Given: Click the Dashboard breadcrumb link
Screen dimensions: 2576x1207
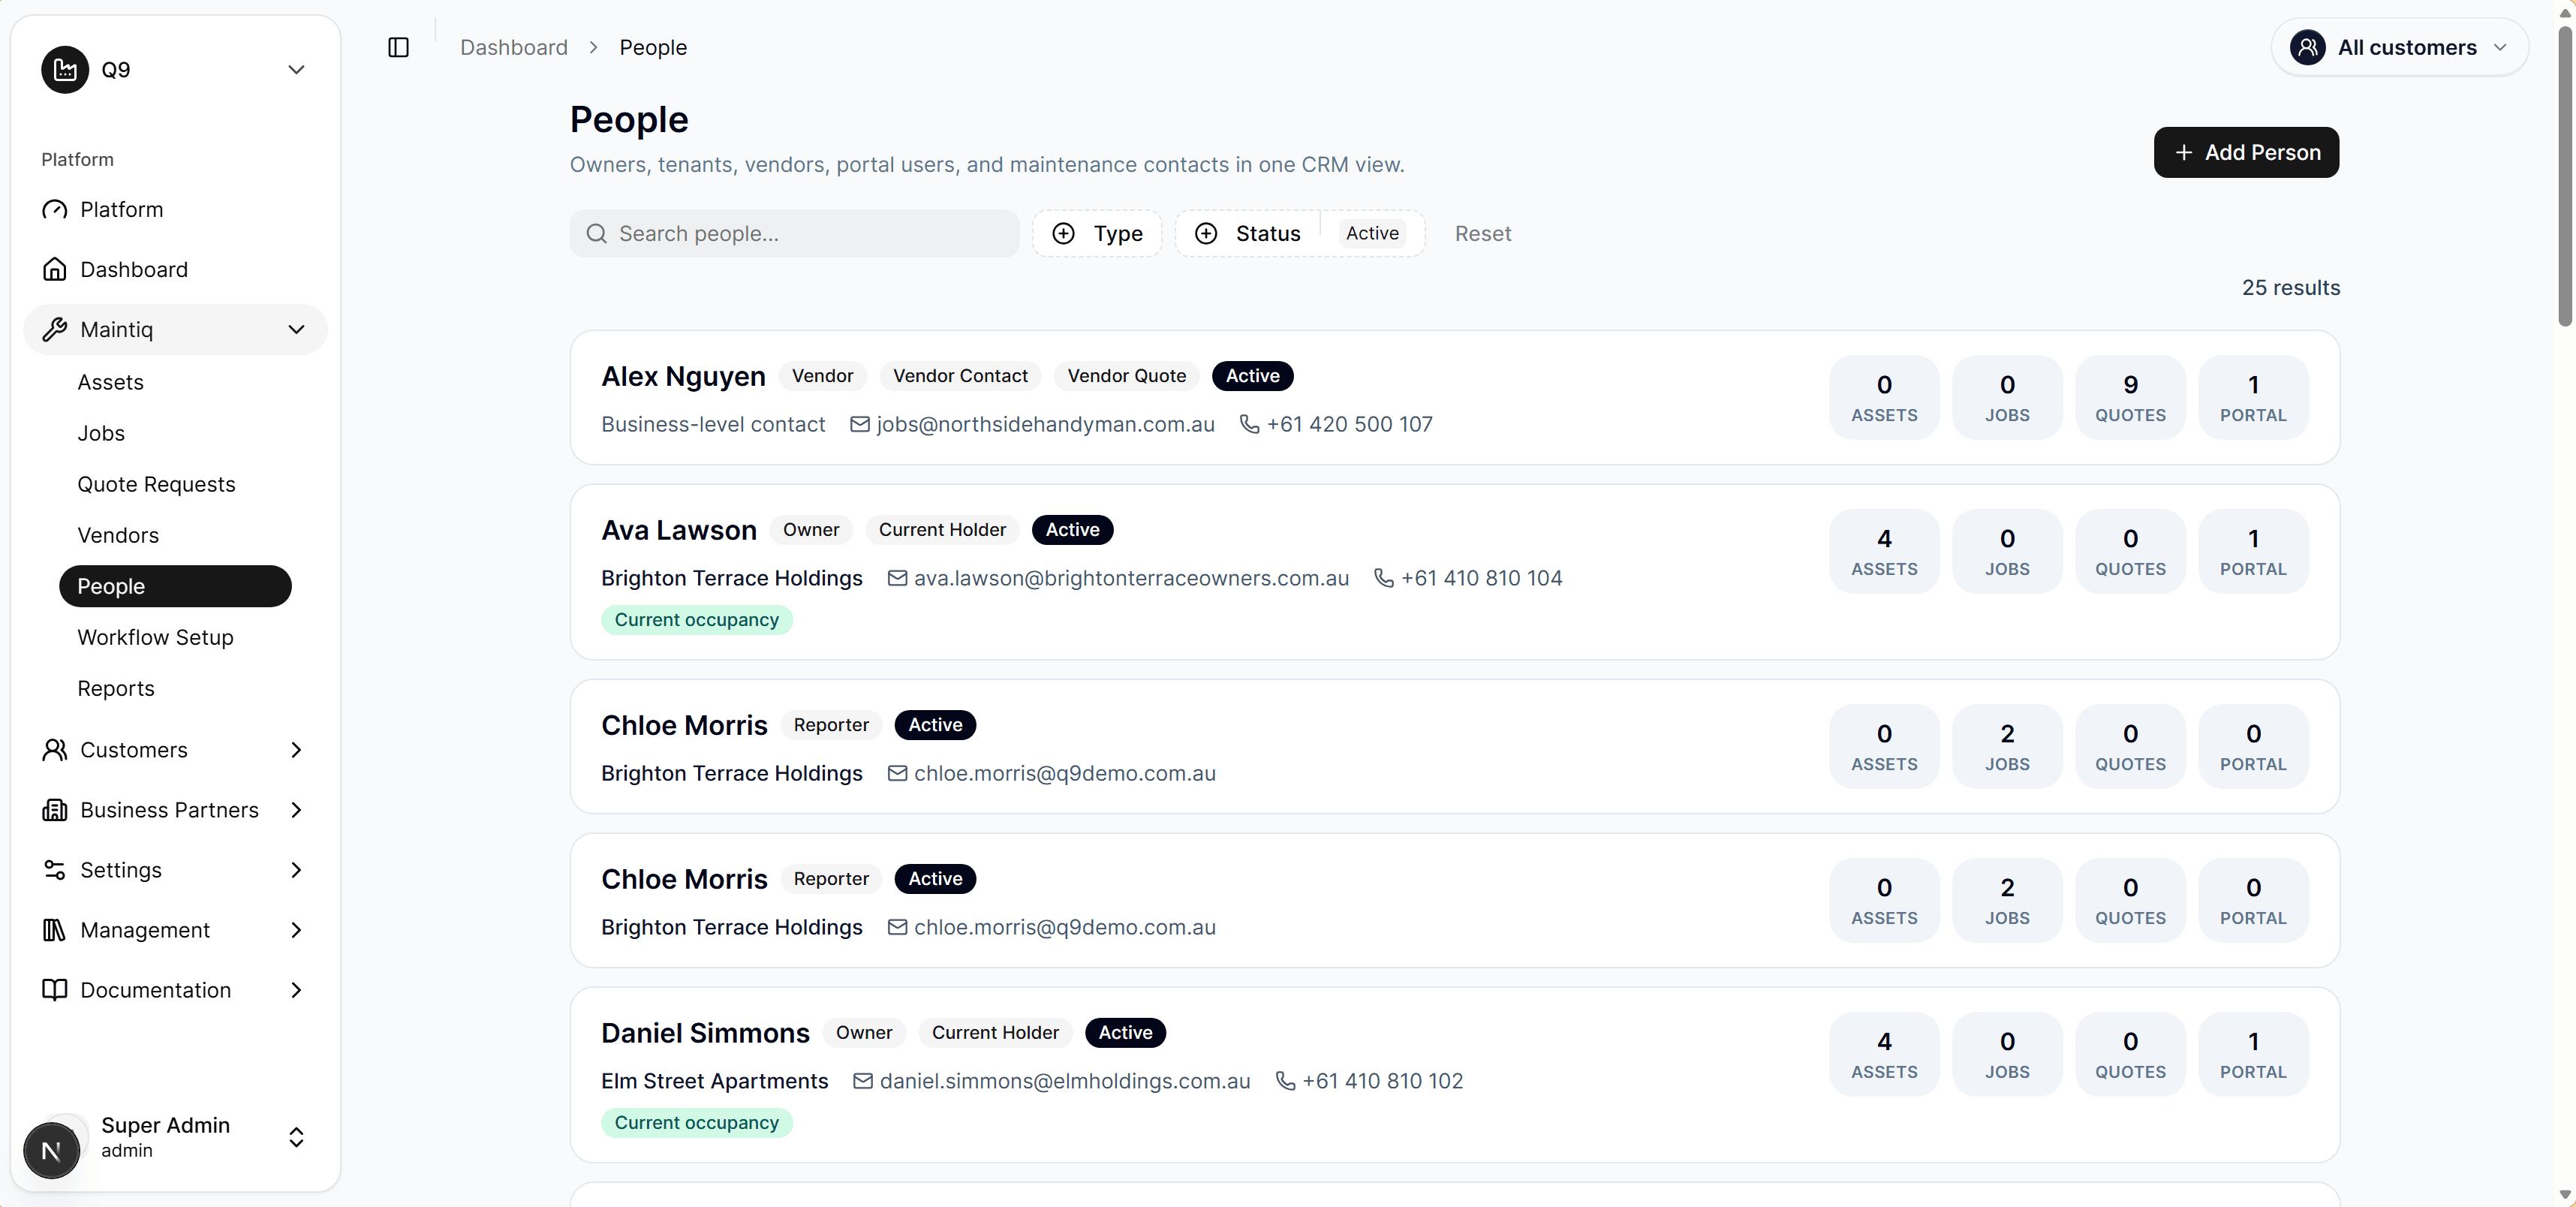Looking at the screenshot, I should tap(514, 47).
